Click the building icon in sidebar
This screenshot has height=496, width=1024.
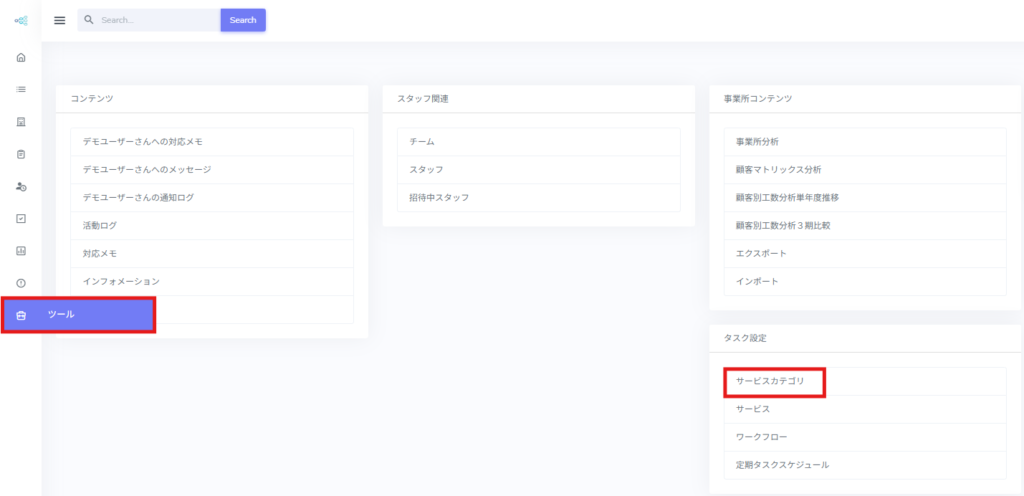click(21, 122)
